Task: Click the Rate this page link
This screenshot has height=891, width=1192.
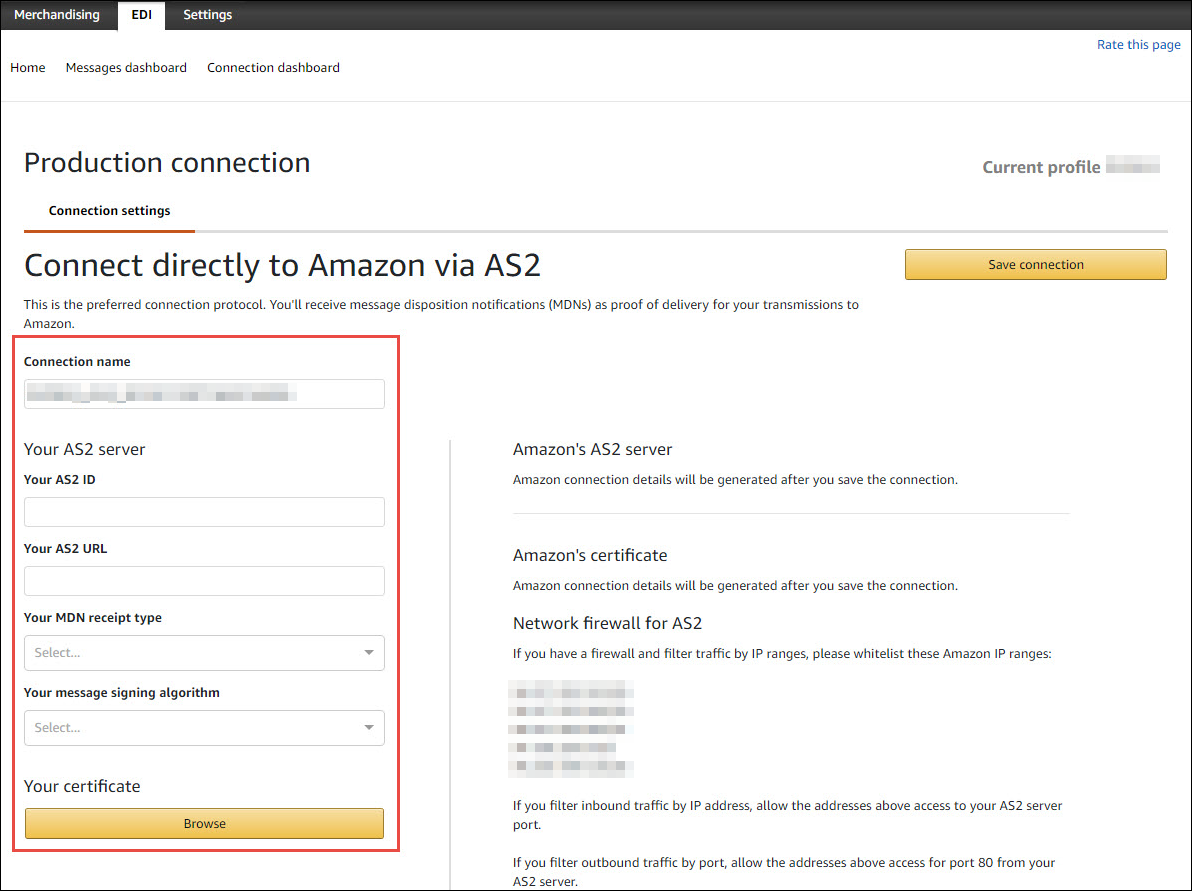Action: [x=1138, y=45]
